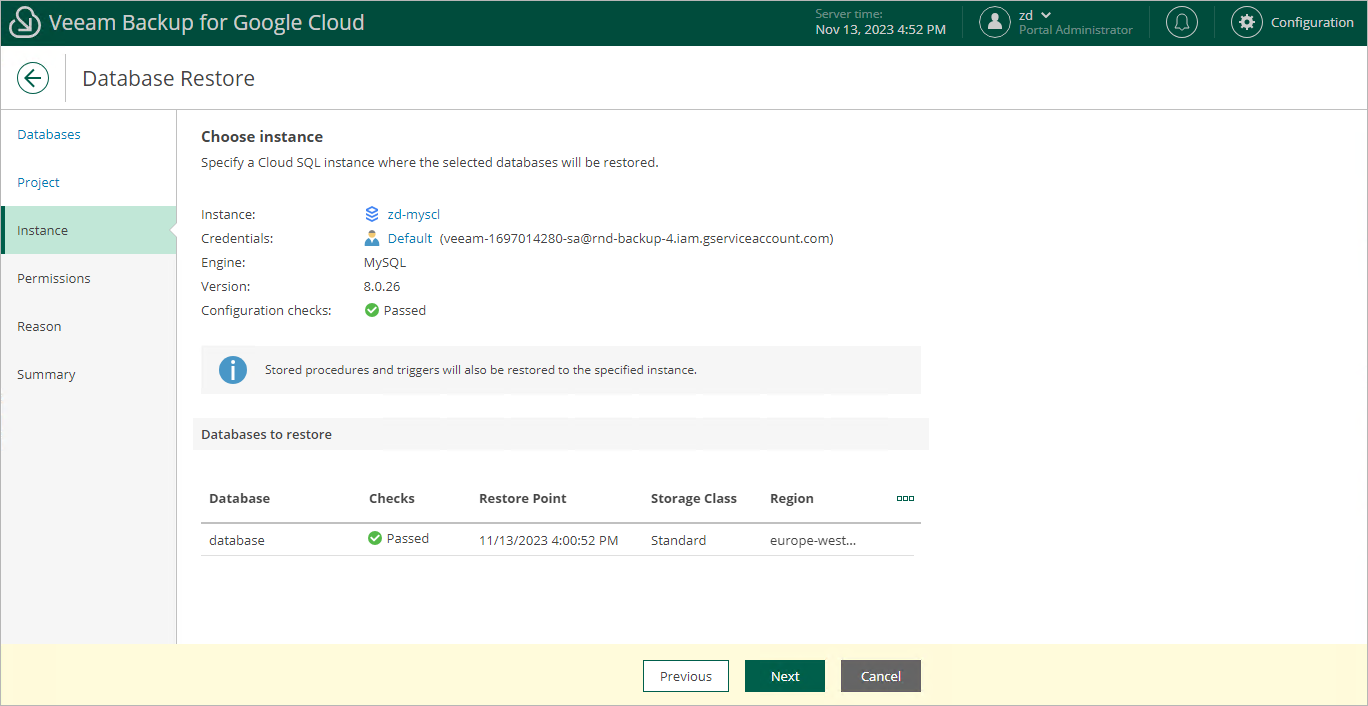Click the 'Portal Administrator' role text
The height and width of the screenshot is (706, 1368).
coord(1076,30)
